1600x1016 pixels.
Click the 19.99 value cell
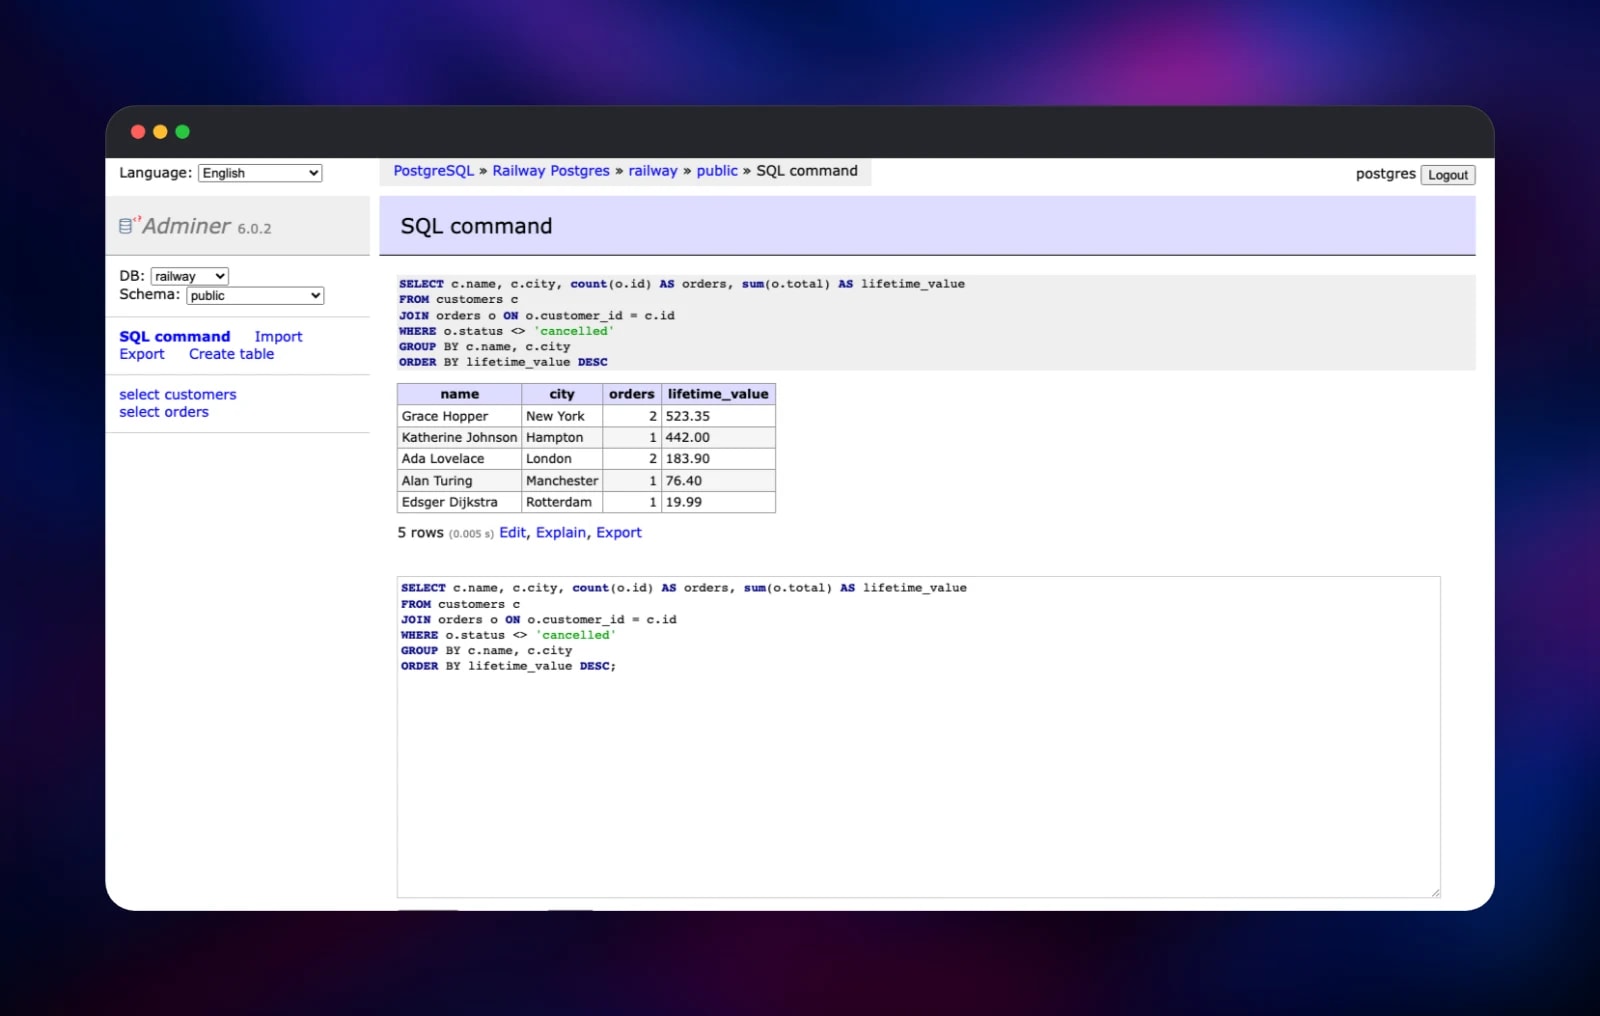(x=718, y=502)
